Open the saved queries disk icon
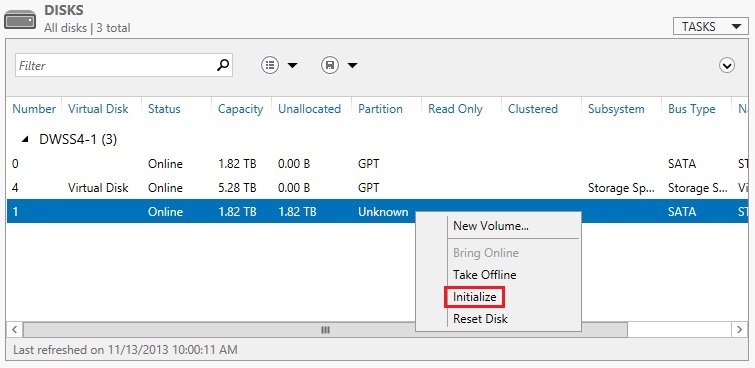This screenshot has height=368, width=755. [x=330, y=65]
